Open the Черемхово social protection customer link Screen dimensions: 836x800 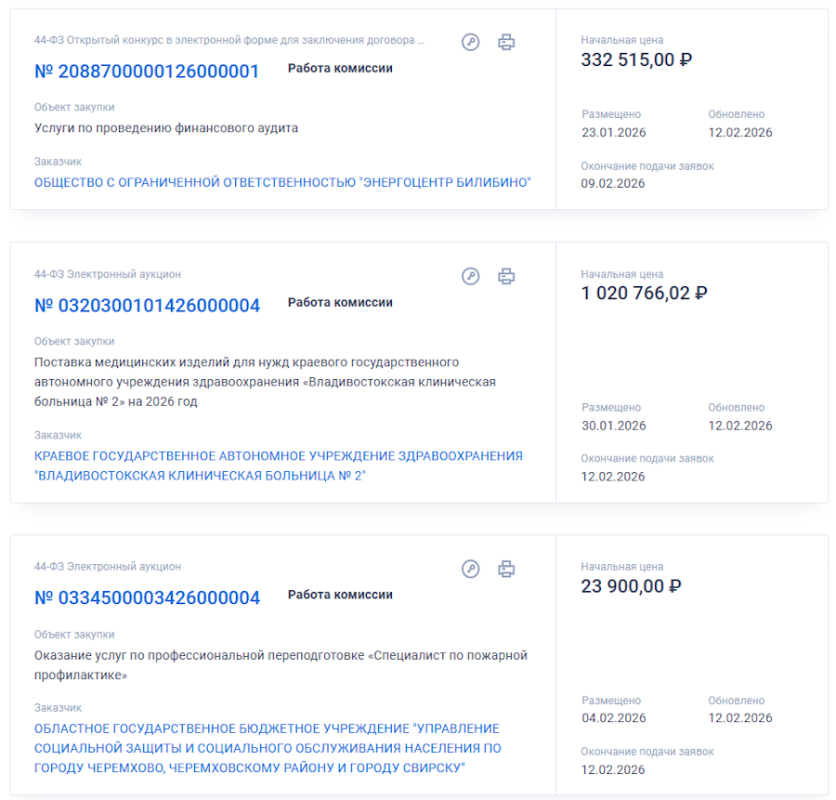click(267, 748)
